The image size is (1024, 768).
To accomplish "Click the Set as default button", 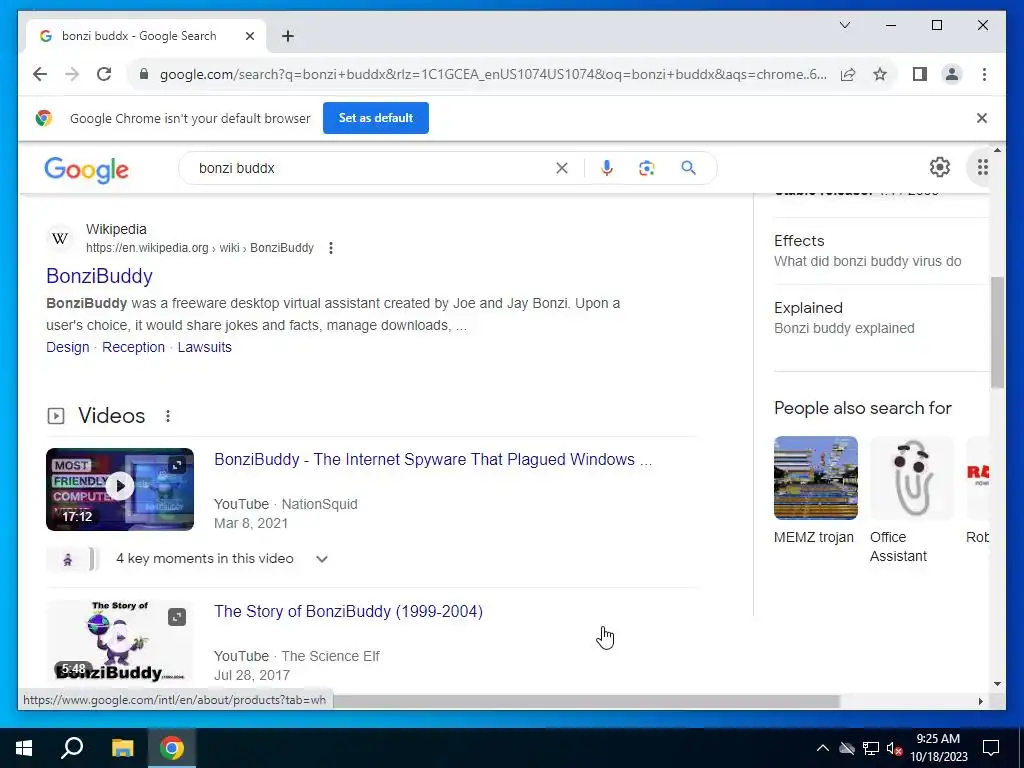I will 376,118.
